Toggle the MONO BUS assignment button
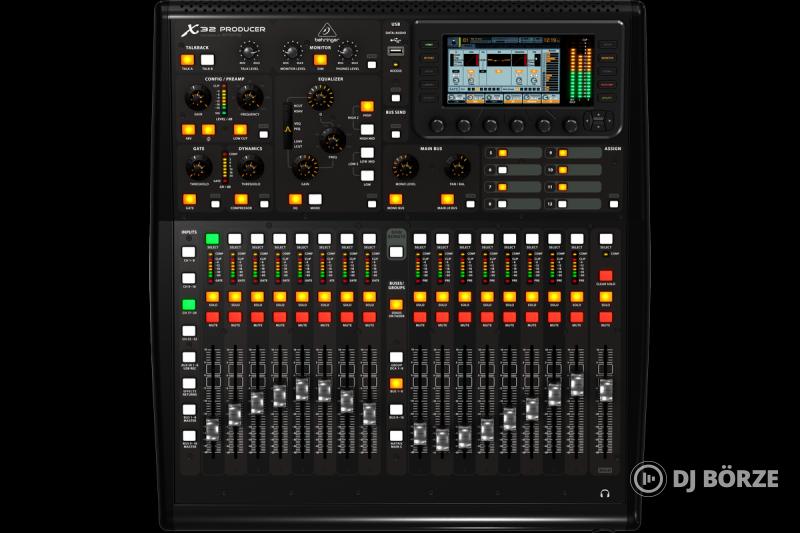Screen dimensions: 800x533 pos(396,199)
